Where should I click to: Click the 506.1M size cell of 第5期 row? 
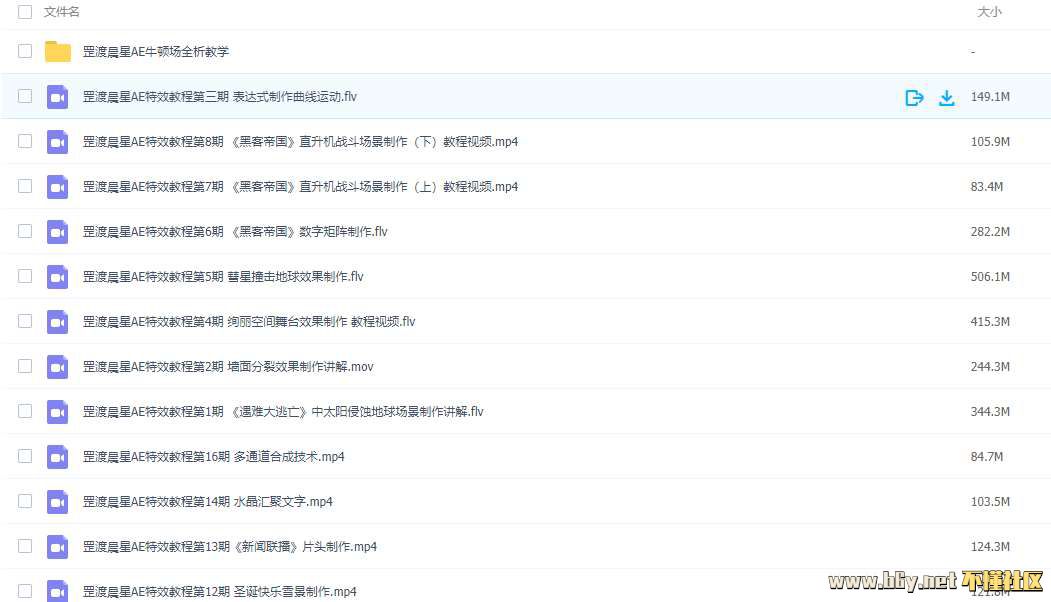coord(990,277)
